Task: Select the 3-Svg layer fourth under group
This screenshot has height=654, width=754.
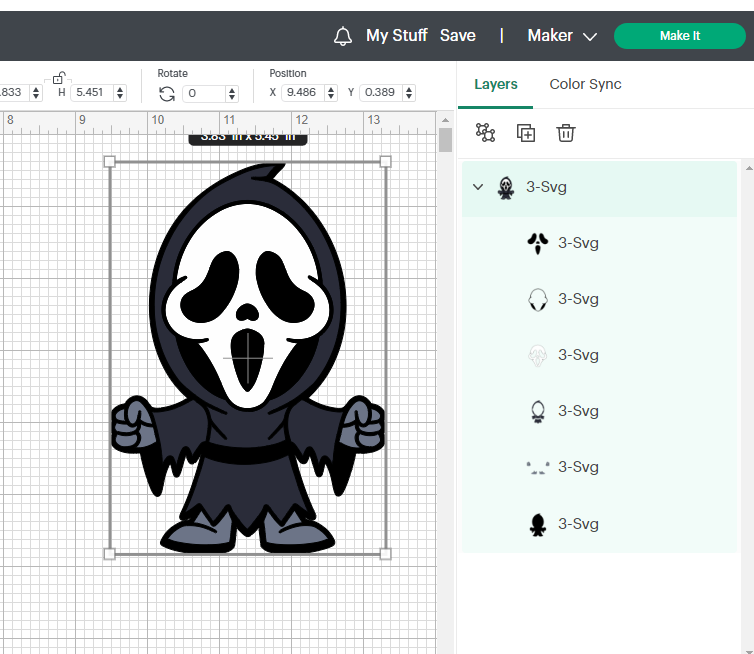Action: (x=599, y=411)
